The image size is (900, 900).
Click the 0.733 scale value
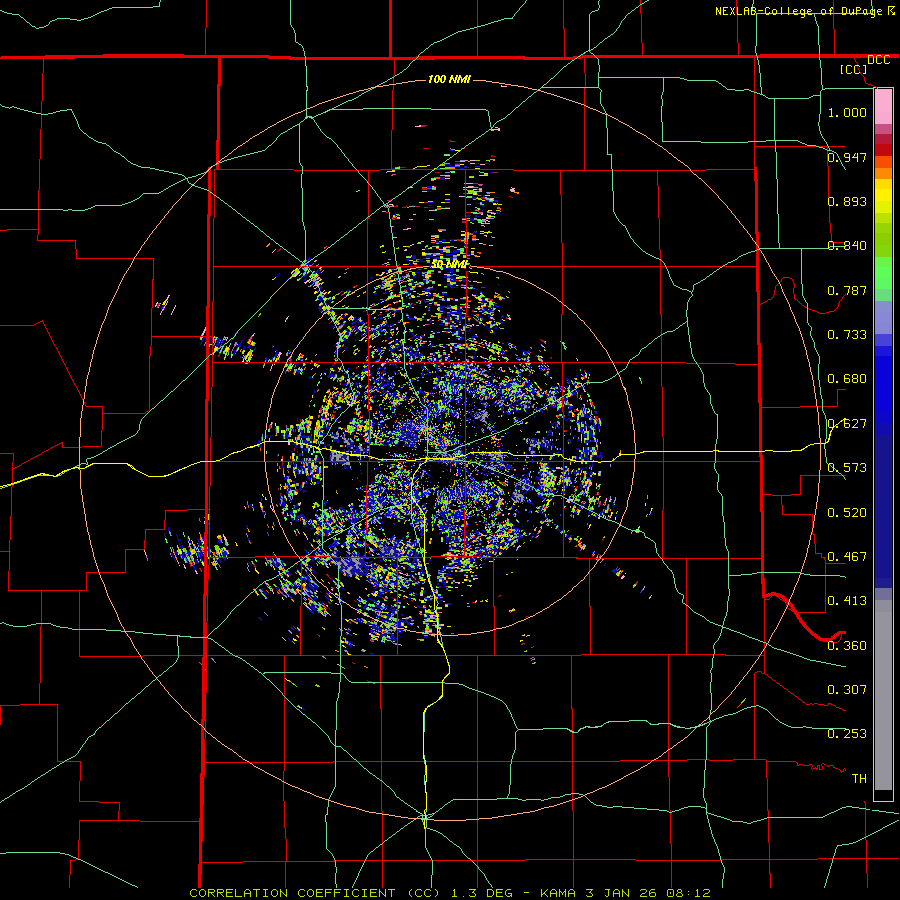click(847, 335)
